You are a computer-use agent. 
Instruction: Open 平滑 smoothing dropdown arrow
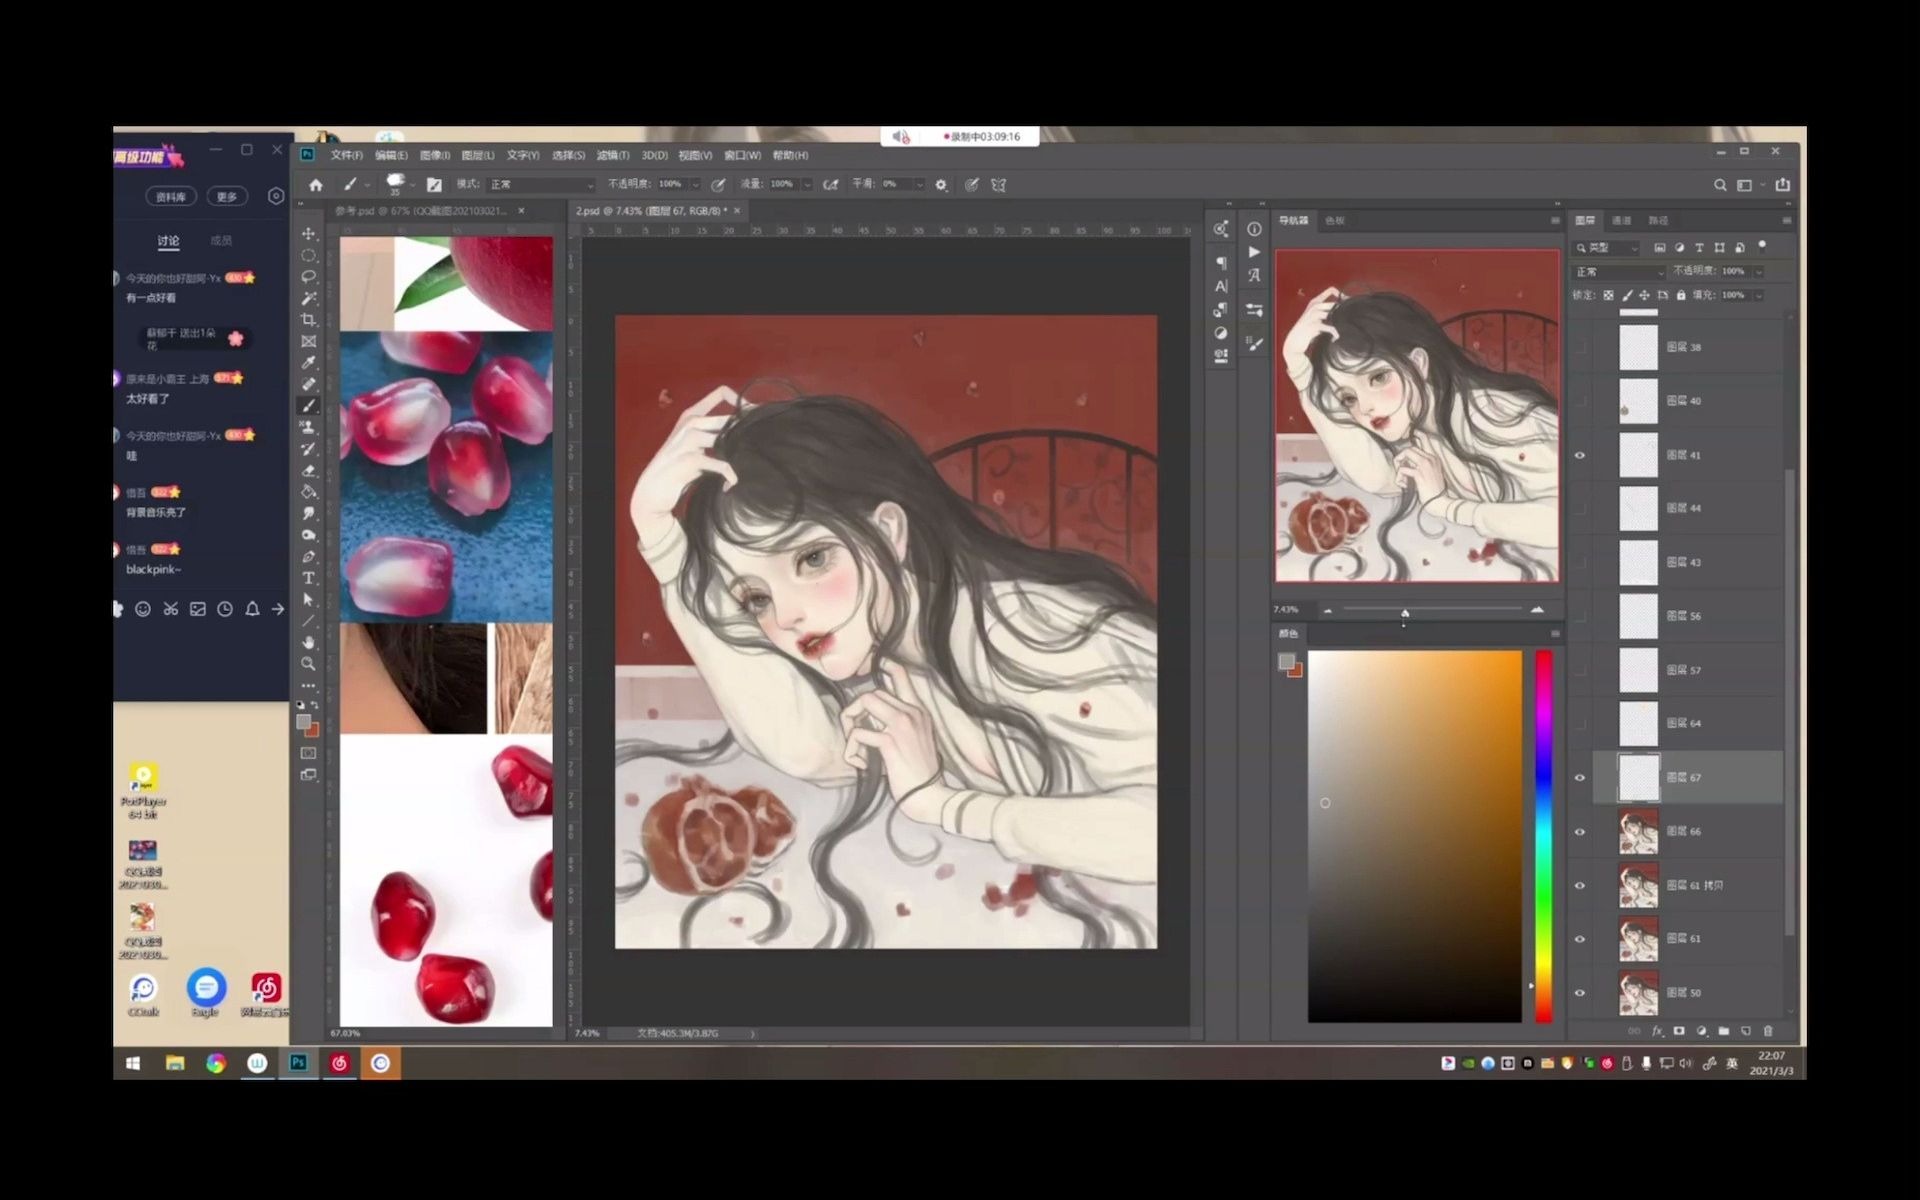[918, 185]
